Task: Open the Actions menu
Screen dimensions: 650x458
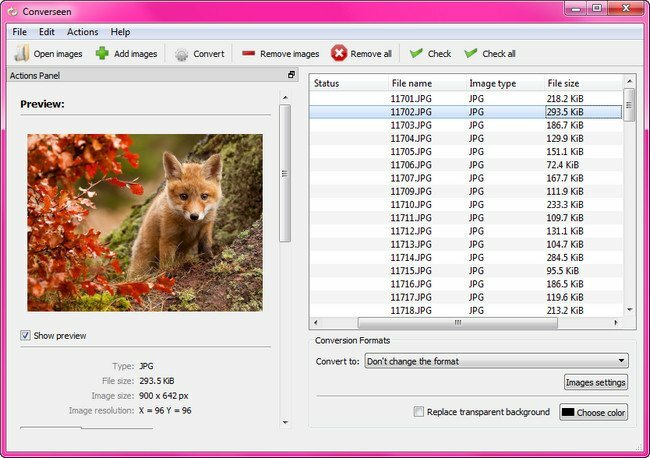Action: pos(82,32)
